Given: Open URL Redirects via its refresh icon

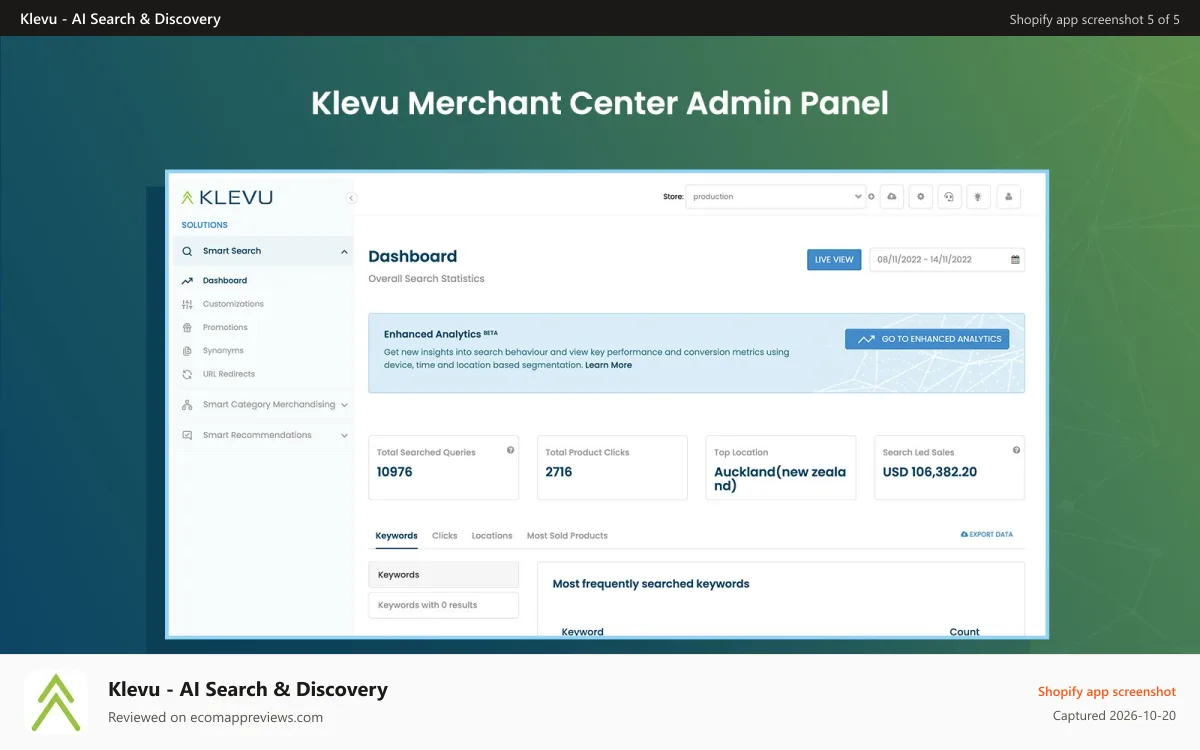Looking at the screenshot, I should click(187, 374).
